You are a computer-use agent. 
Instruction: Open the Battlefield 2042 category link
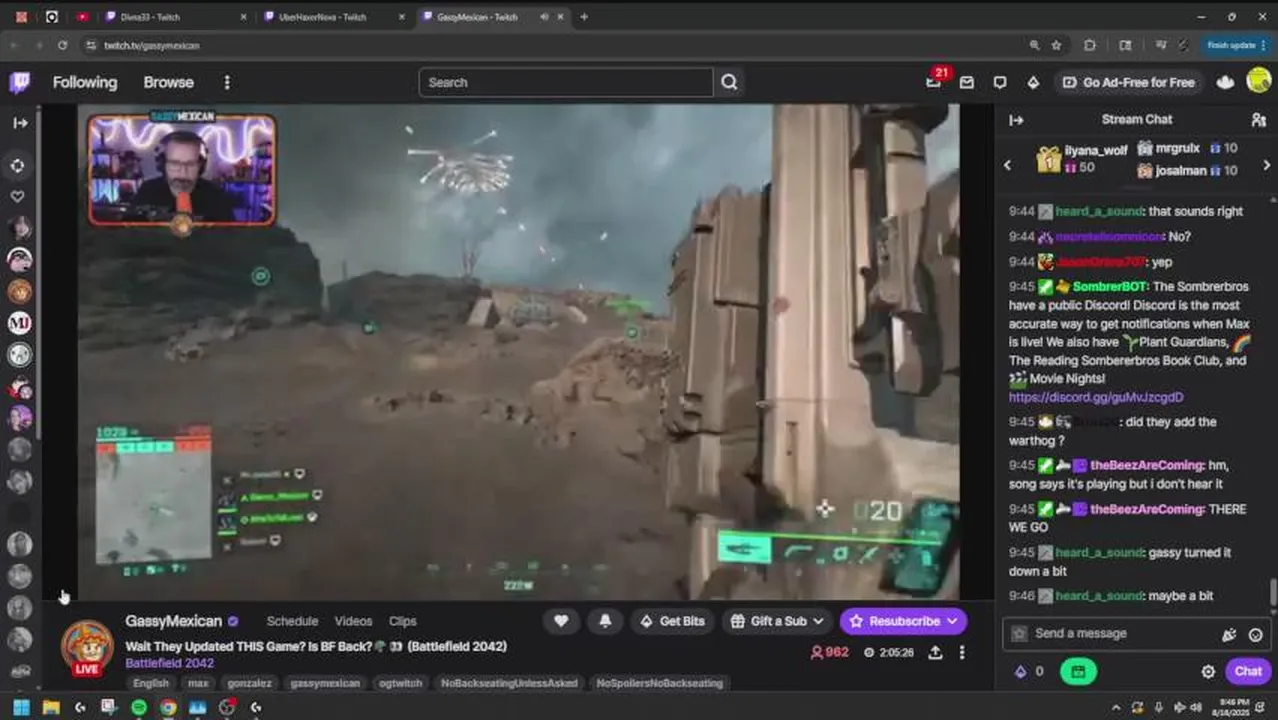(x=170, y=663)
